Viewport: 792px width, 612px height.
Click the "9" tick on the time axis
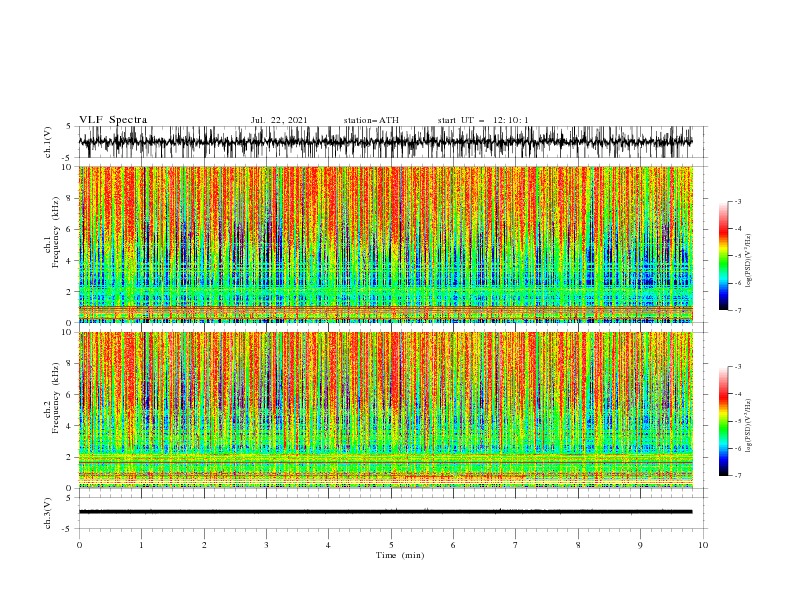coord(640,545)
